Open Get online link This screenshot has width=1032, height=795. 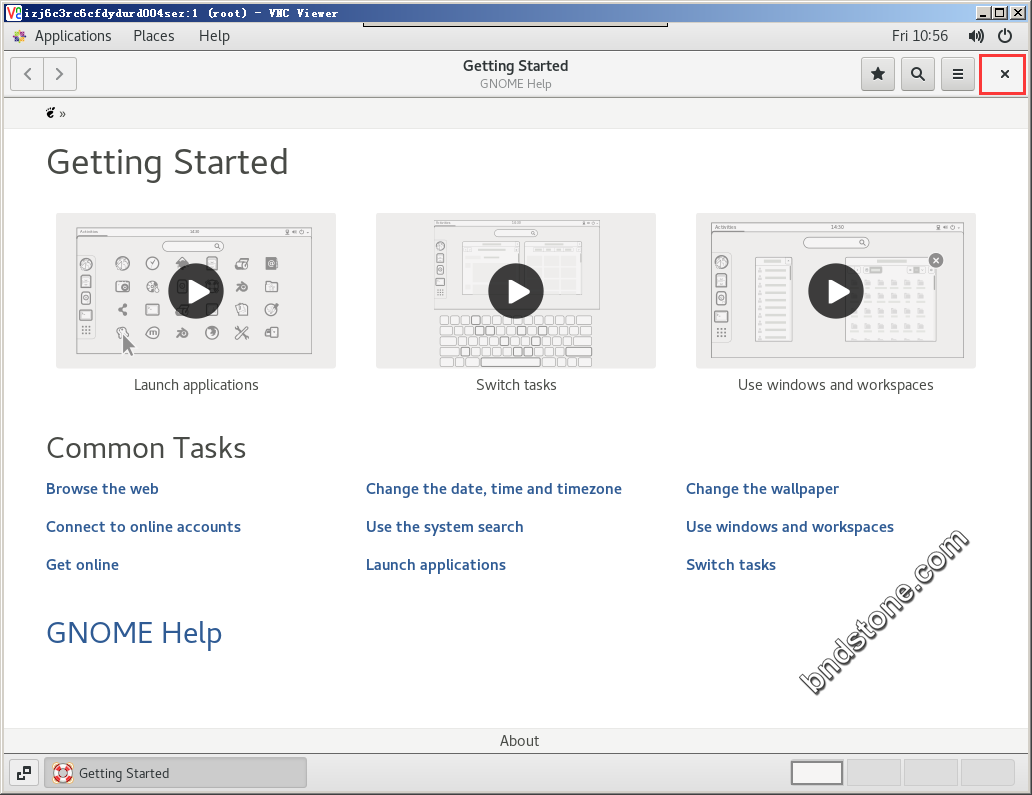82,565
